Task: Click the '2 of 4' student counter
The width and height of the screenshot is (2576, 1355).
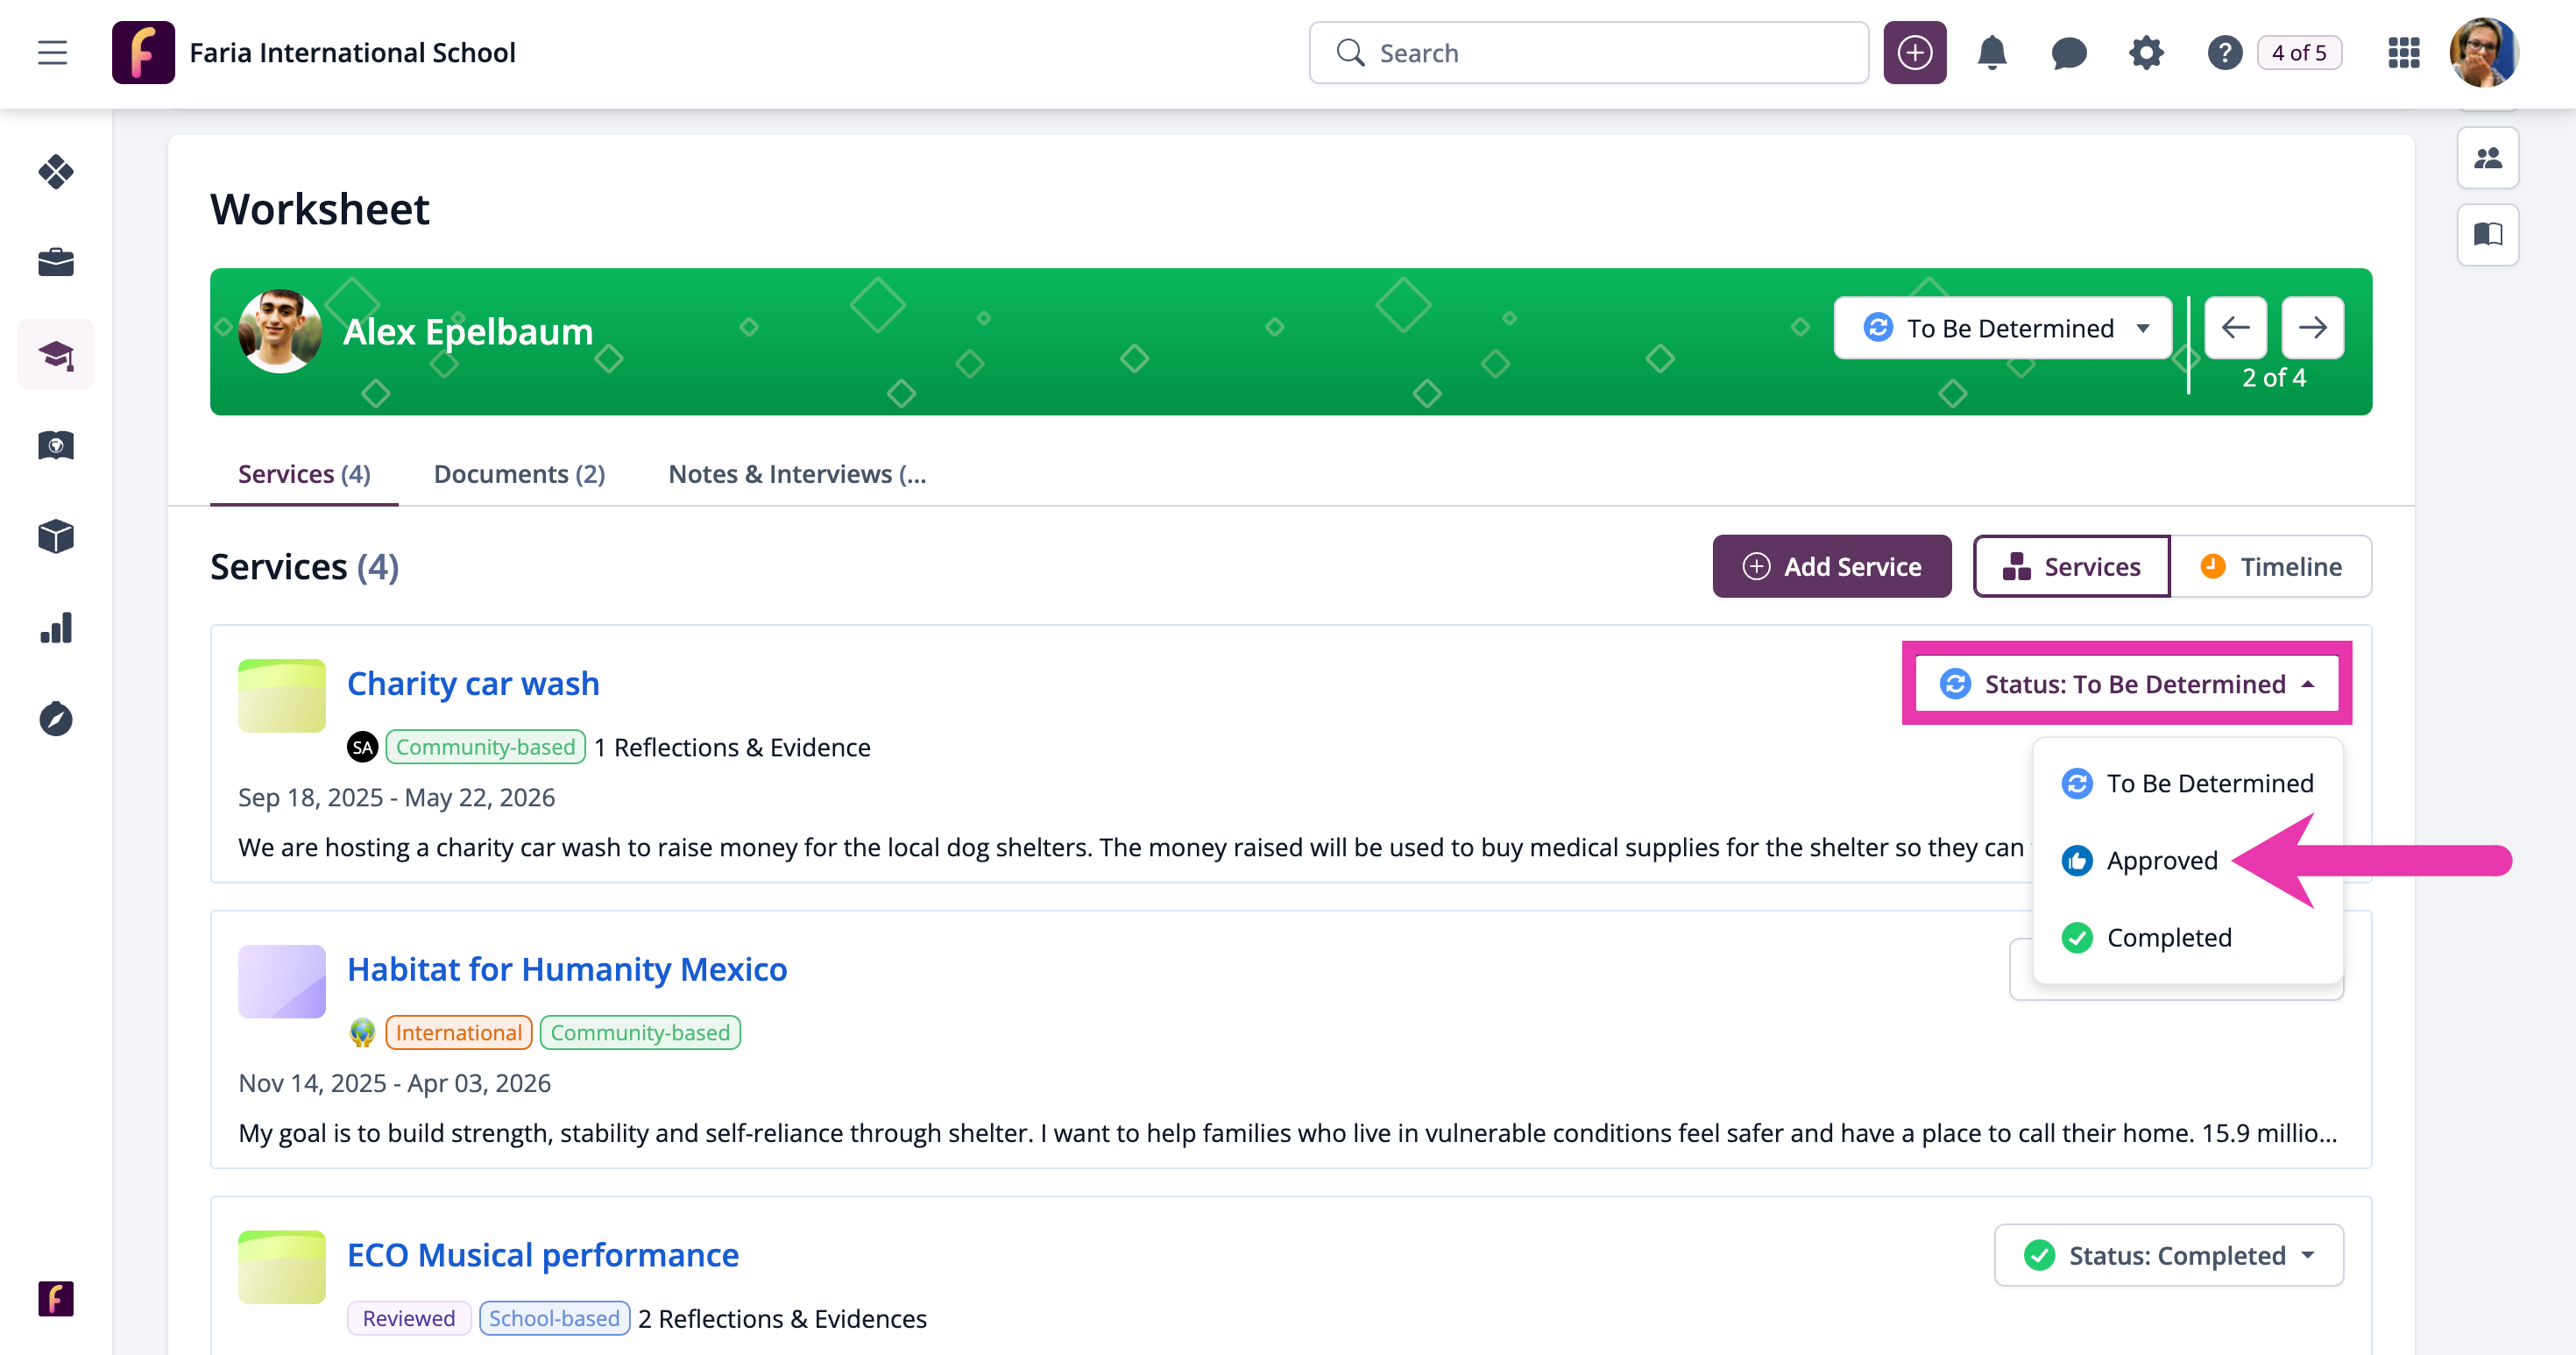Action: click(2273, 377)
